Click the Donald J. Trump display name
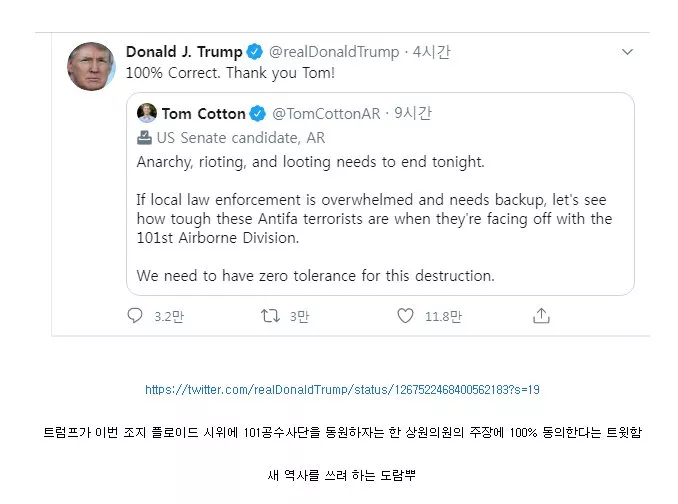The height and width of the screenshot is (504, 678). [x=184, y=52]
